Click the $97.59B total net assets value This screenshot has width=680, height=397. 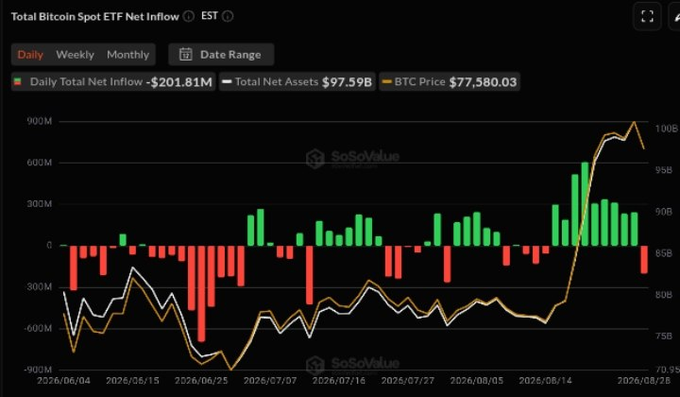point(347,82)
